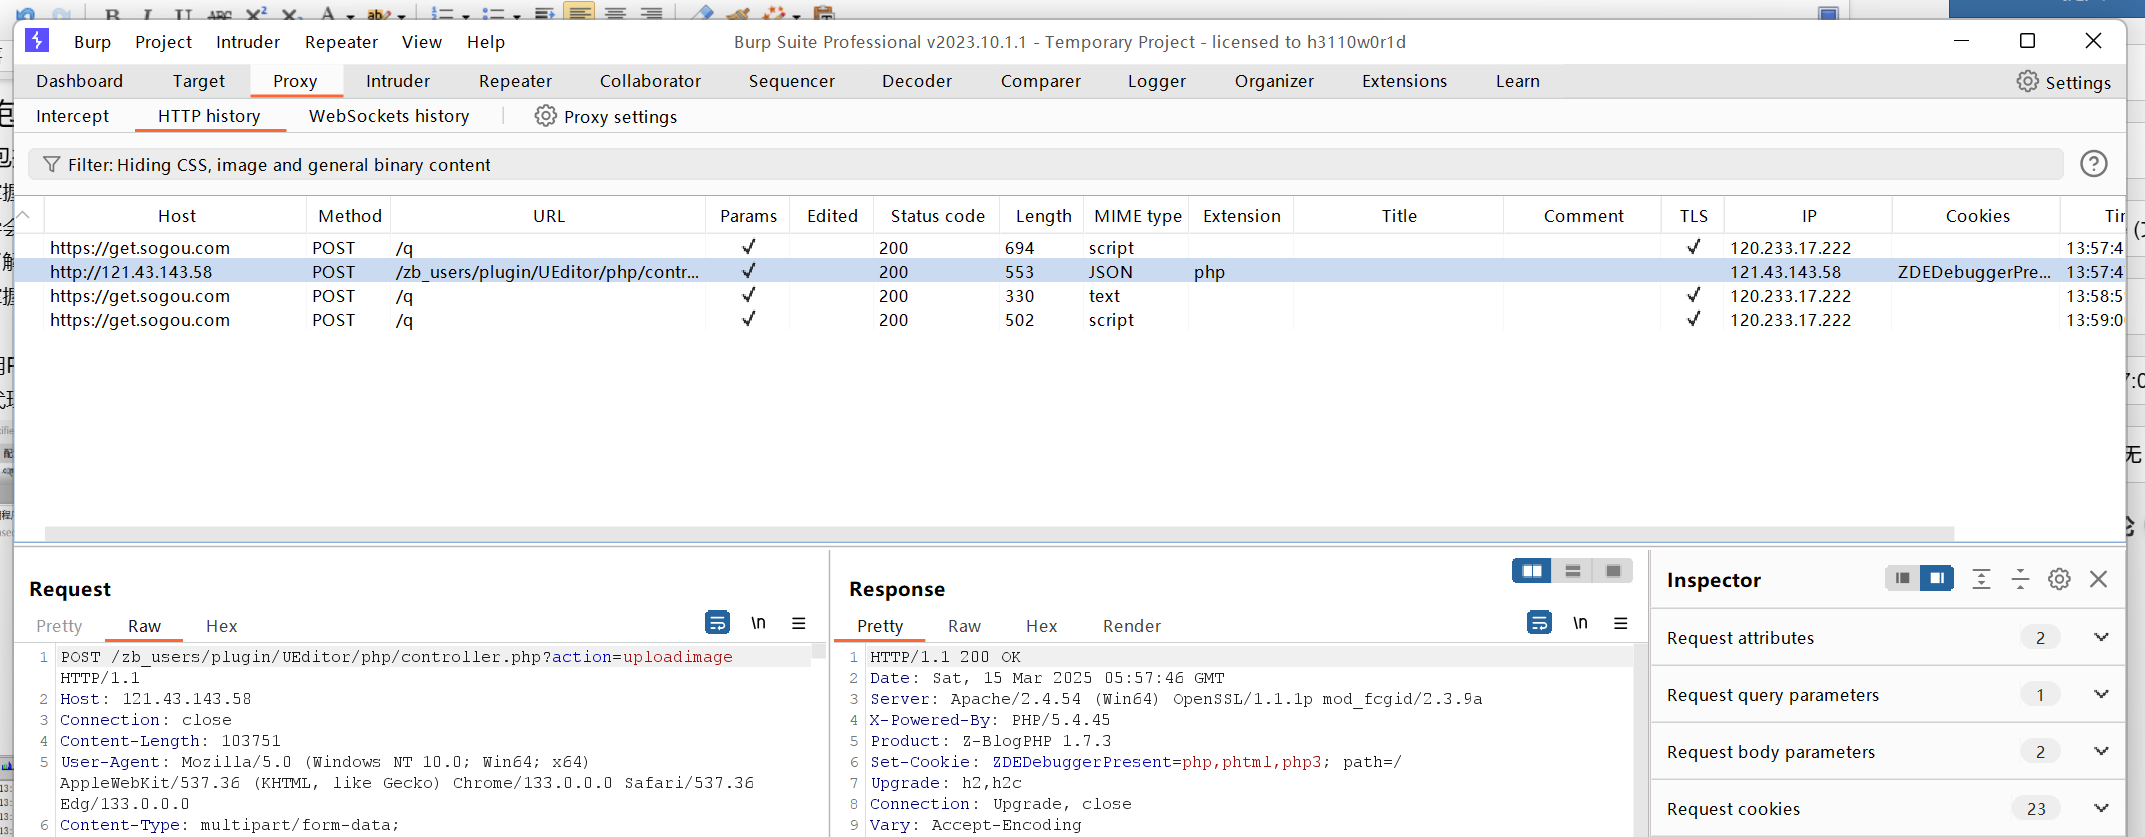Select Hex view in Response panel

click(1041, 626)
